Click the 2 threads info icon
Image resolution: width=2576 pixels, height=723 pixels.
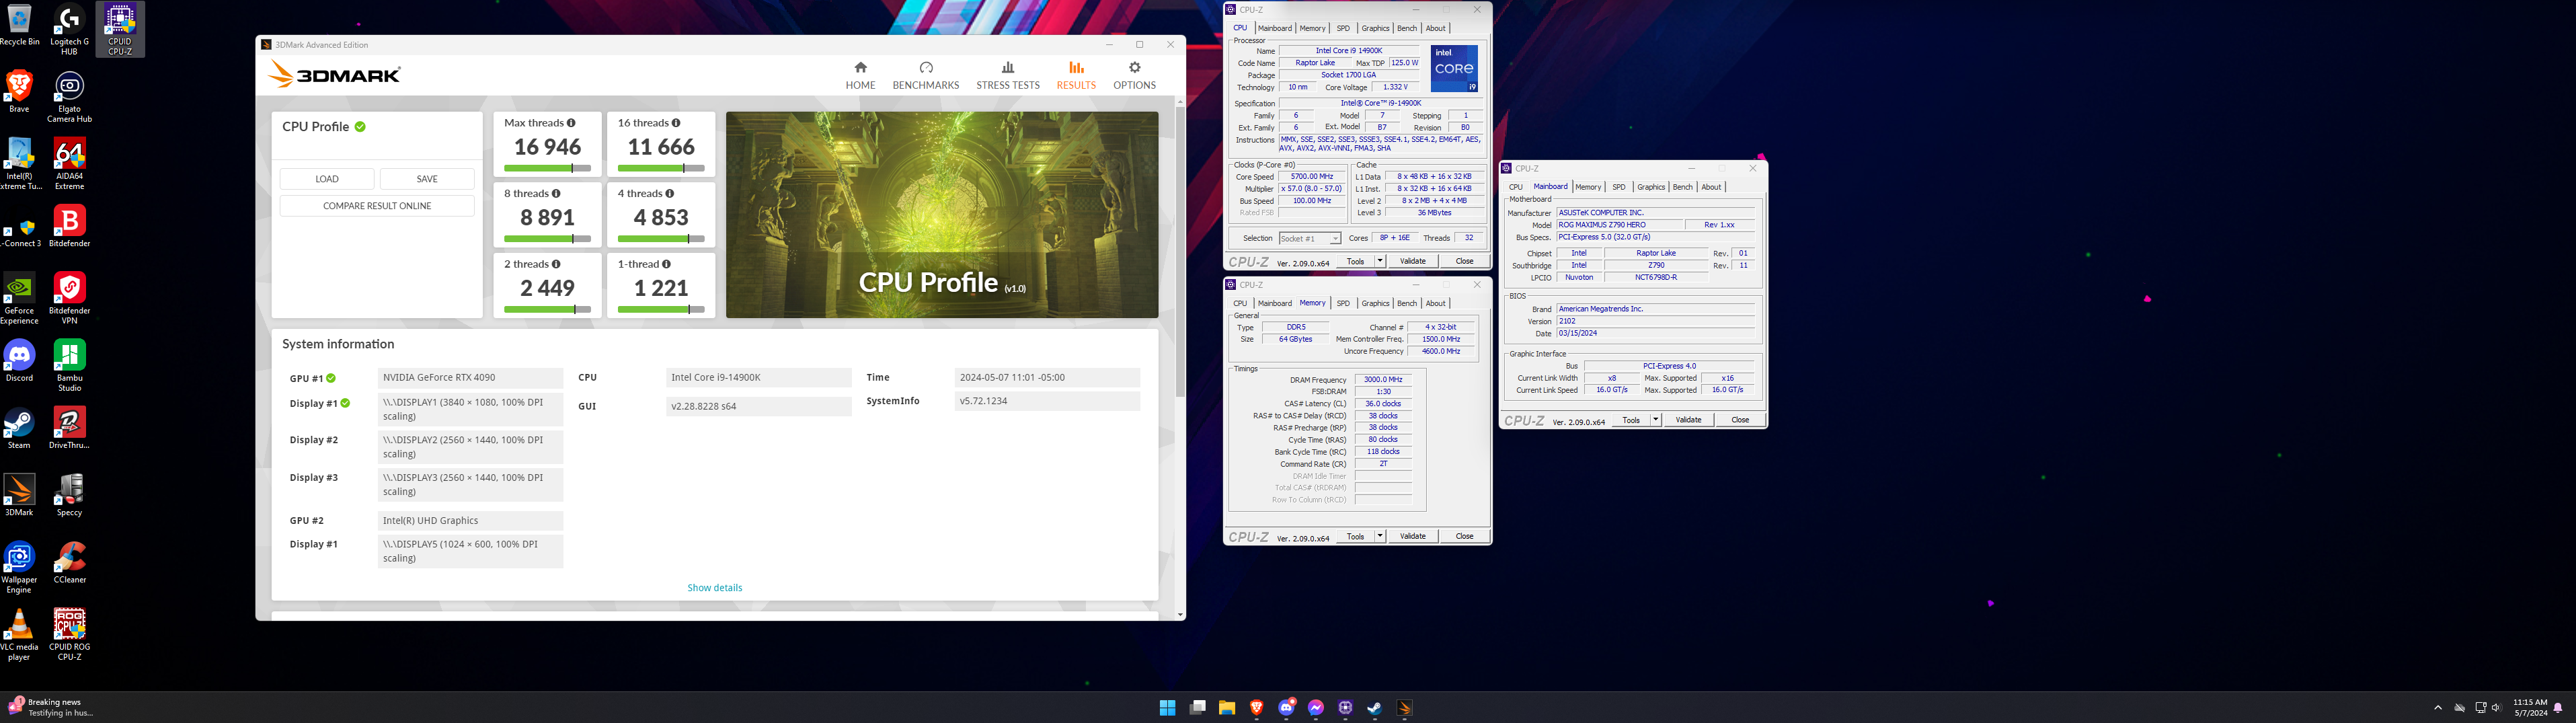(x=556, y=264)
